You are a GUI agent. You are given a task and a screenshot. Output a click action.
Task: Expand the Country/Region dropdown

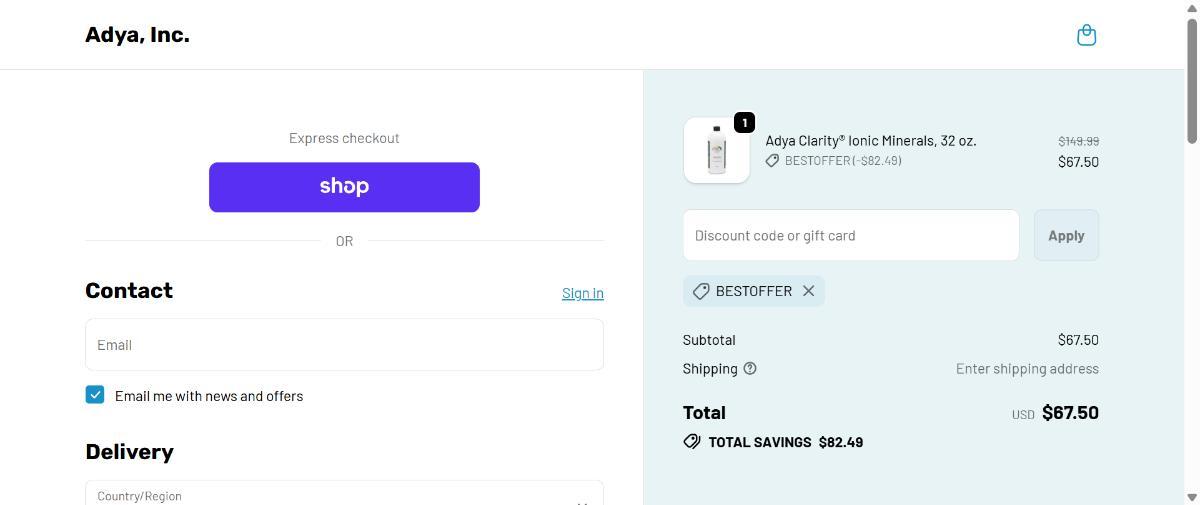(344, 495)
